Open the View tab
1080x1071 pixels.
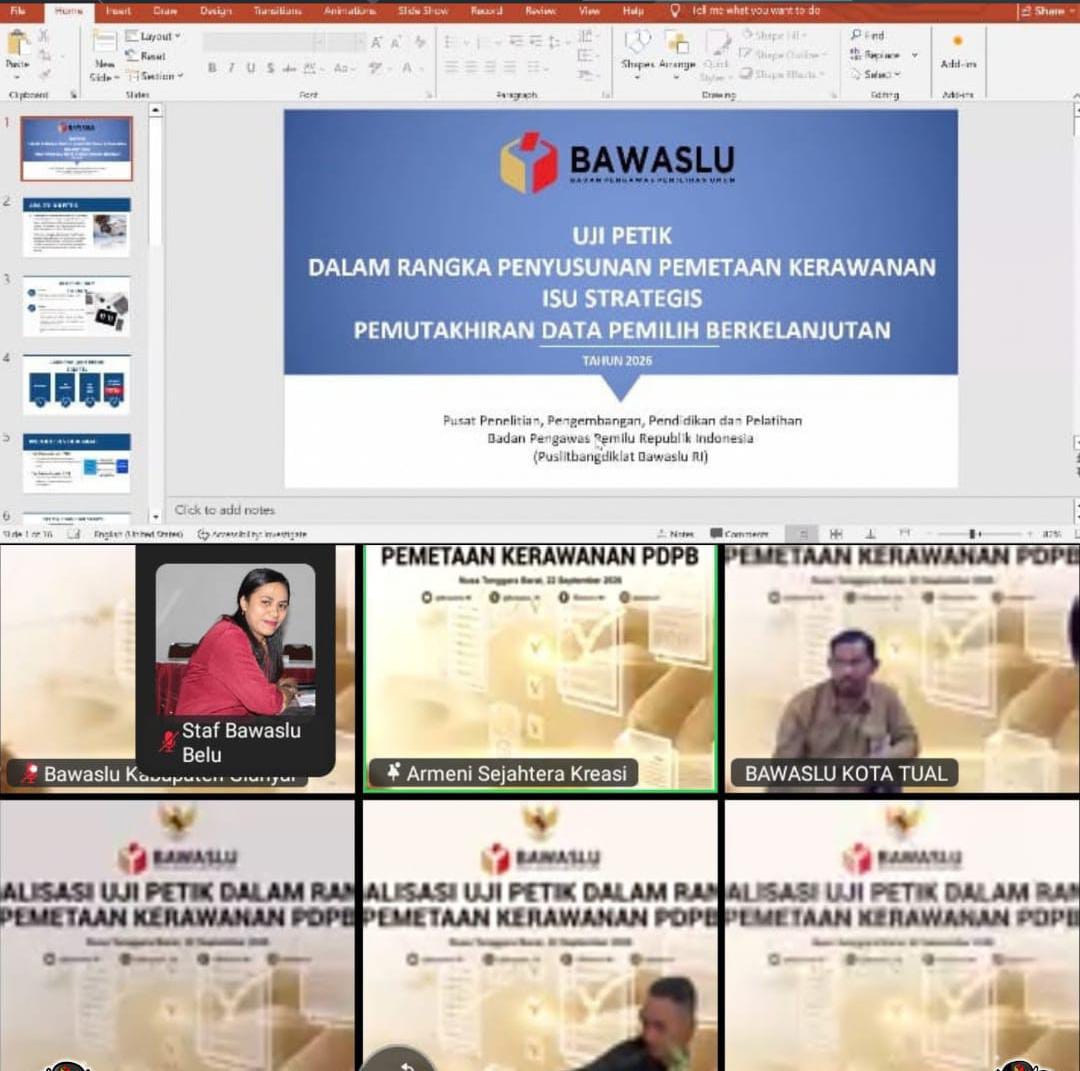[589, 10]
